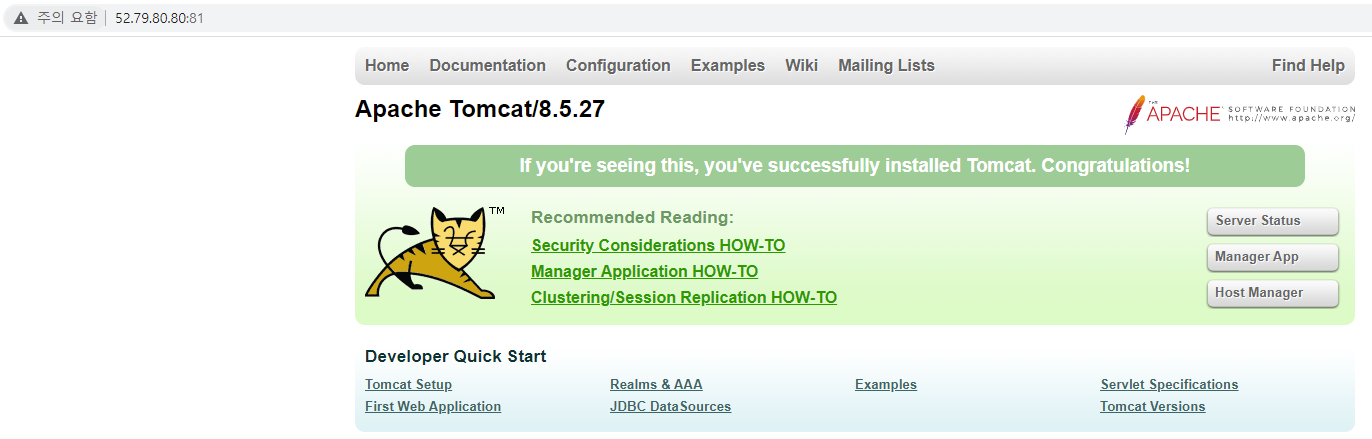1372x439 pixels.
Task: Click the Recommended Reading heading
Action: pyautogui.click(x=632, y=218)
